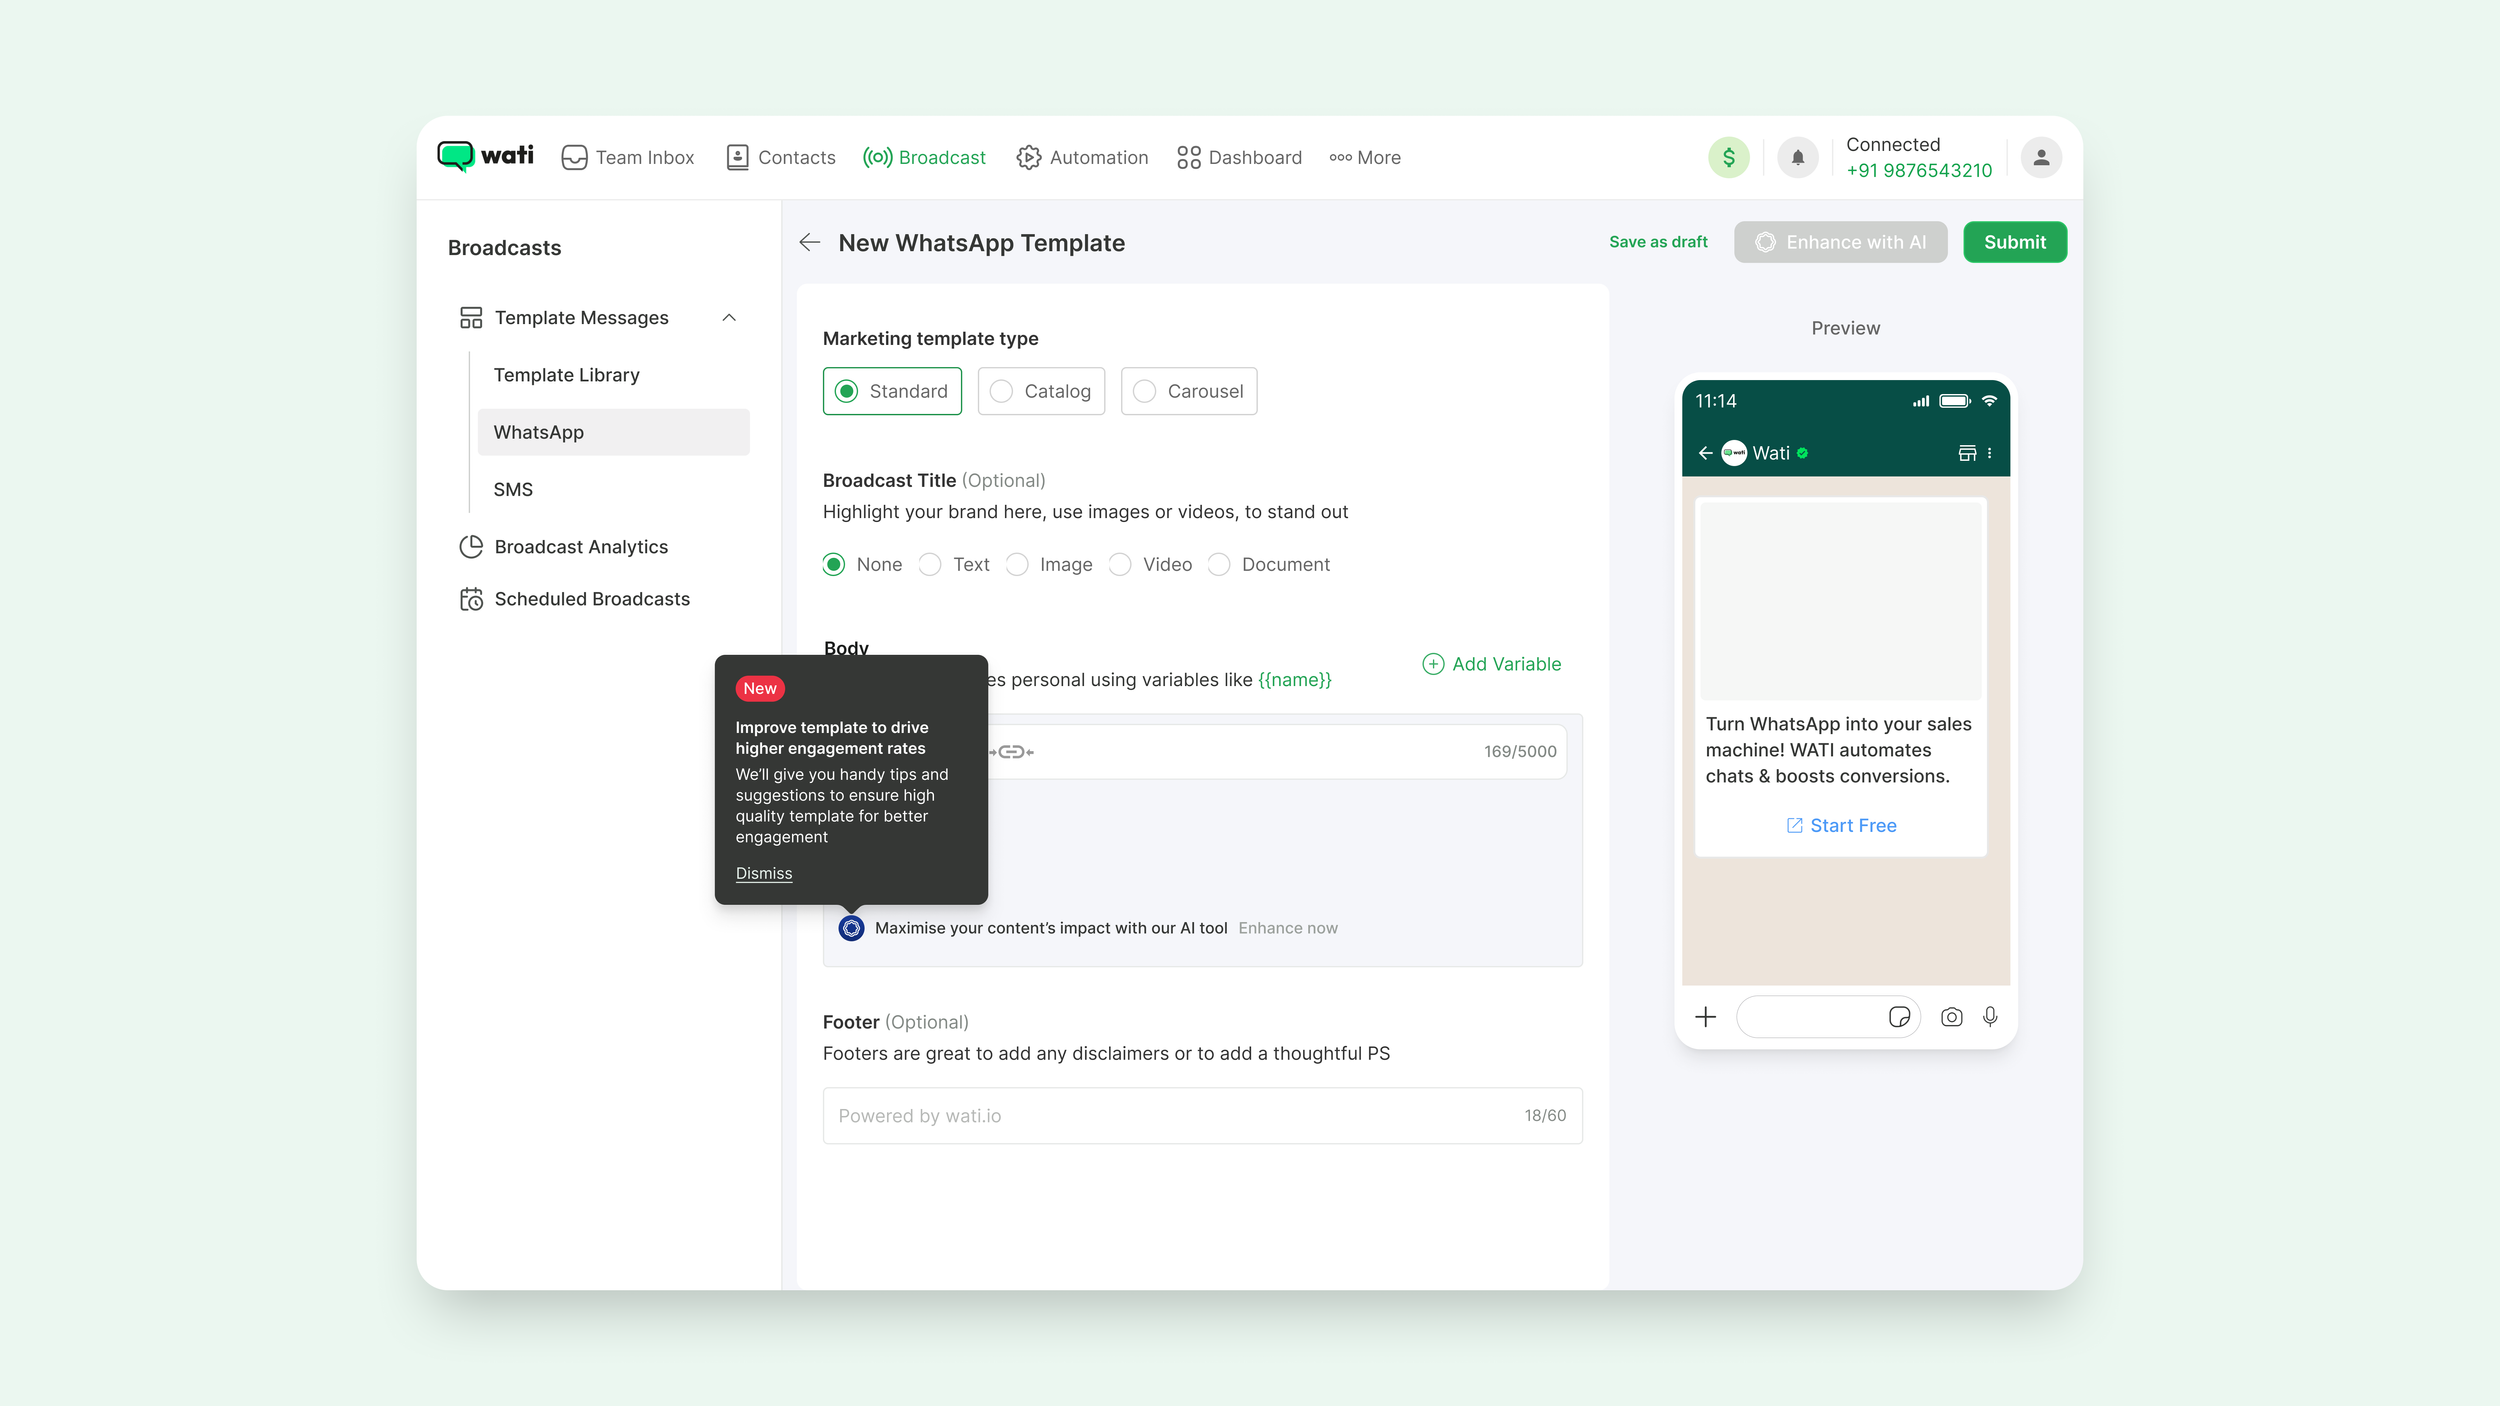This screenshot has width=2500, height=1406.
Task: Click the link insert icon in body toolbar
Action: [1013, 752]
